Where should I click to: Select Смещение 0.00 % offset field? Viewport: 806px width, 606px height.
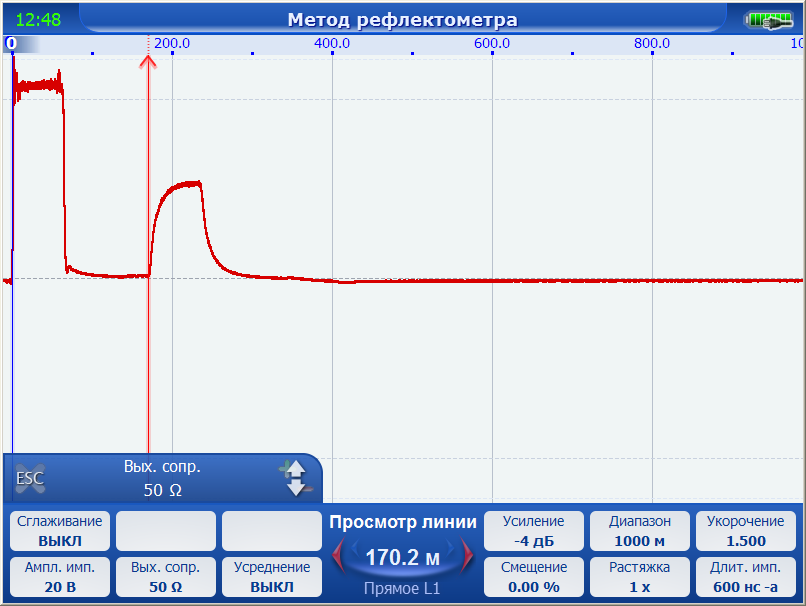pyautogui.click(x=533, y=577)
